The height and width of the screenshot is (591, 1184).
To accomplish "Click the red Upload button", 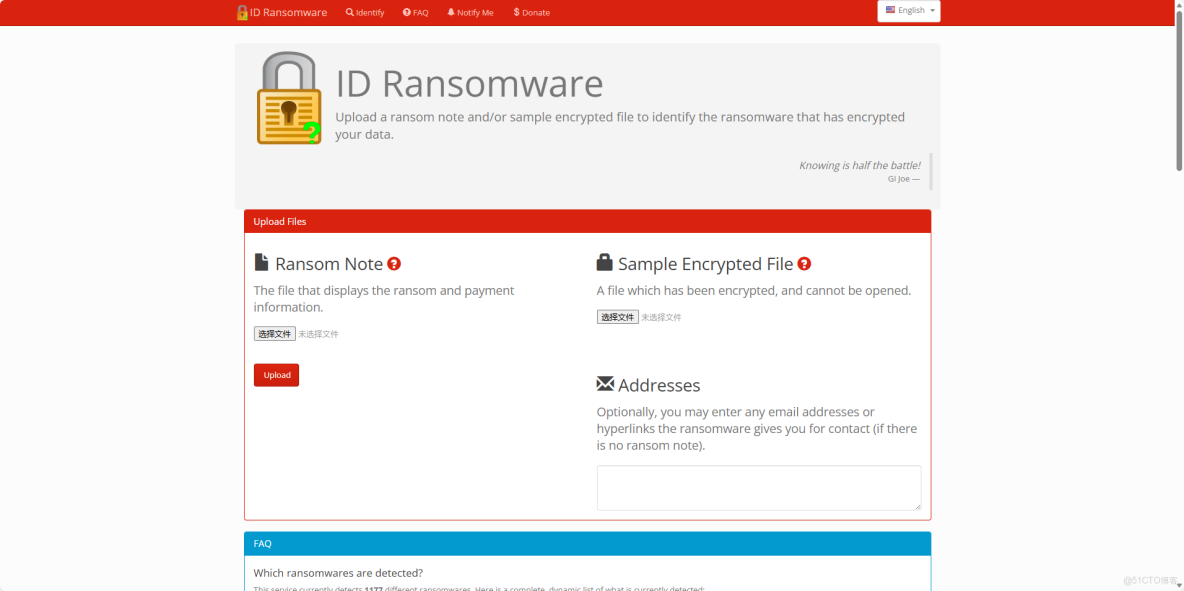I will click(x=276, y=375).
